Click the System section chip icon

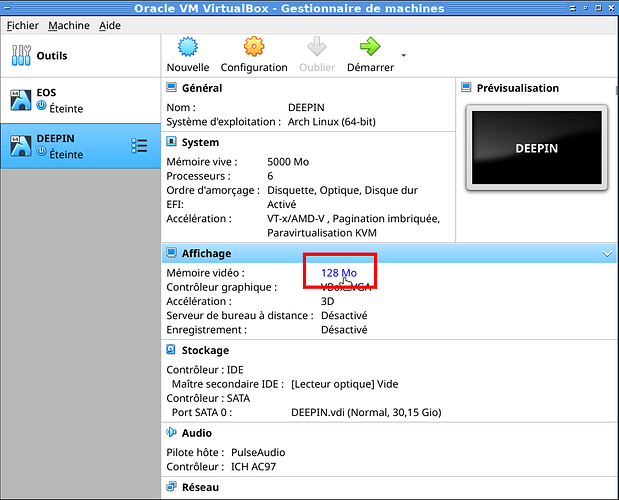tap(171, 142)
